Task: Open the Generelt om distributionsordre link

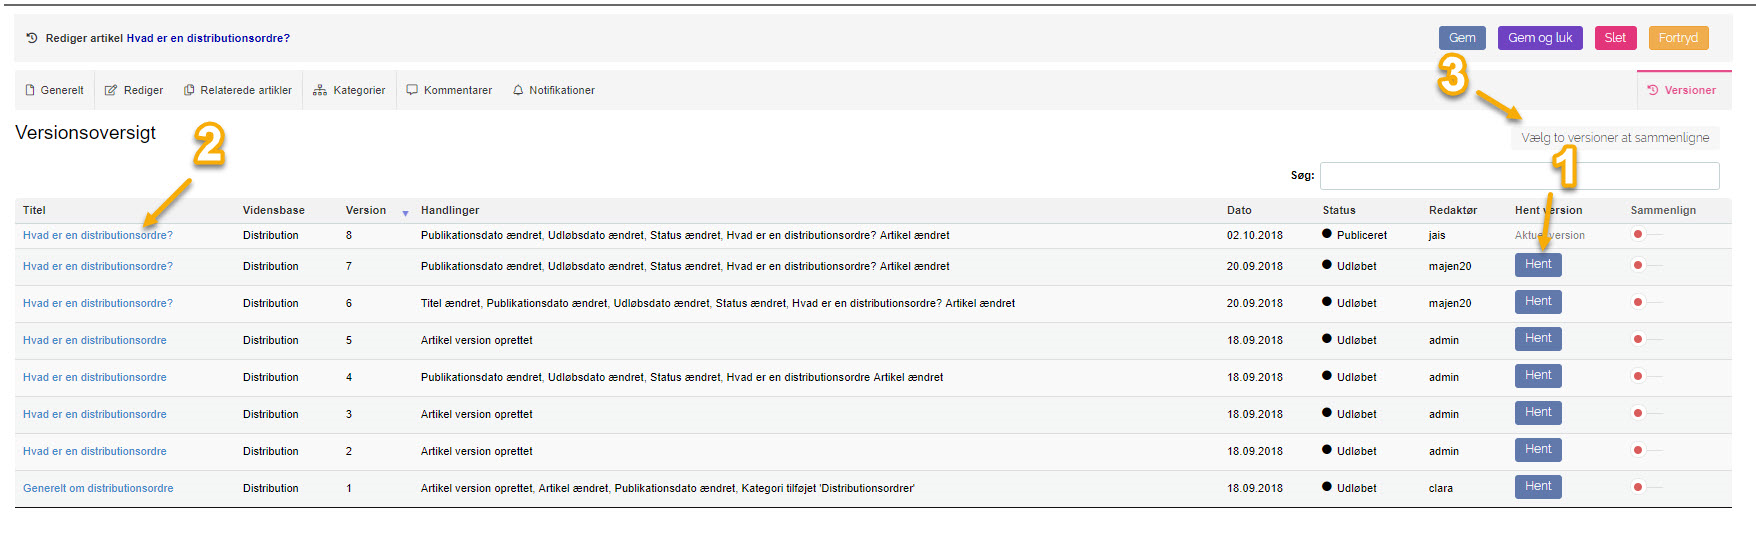Action: click(x=98, y=488)
